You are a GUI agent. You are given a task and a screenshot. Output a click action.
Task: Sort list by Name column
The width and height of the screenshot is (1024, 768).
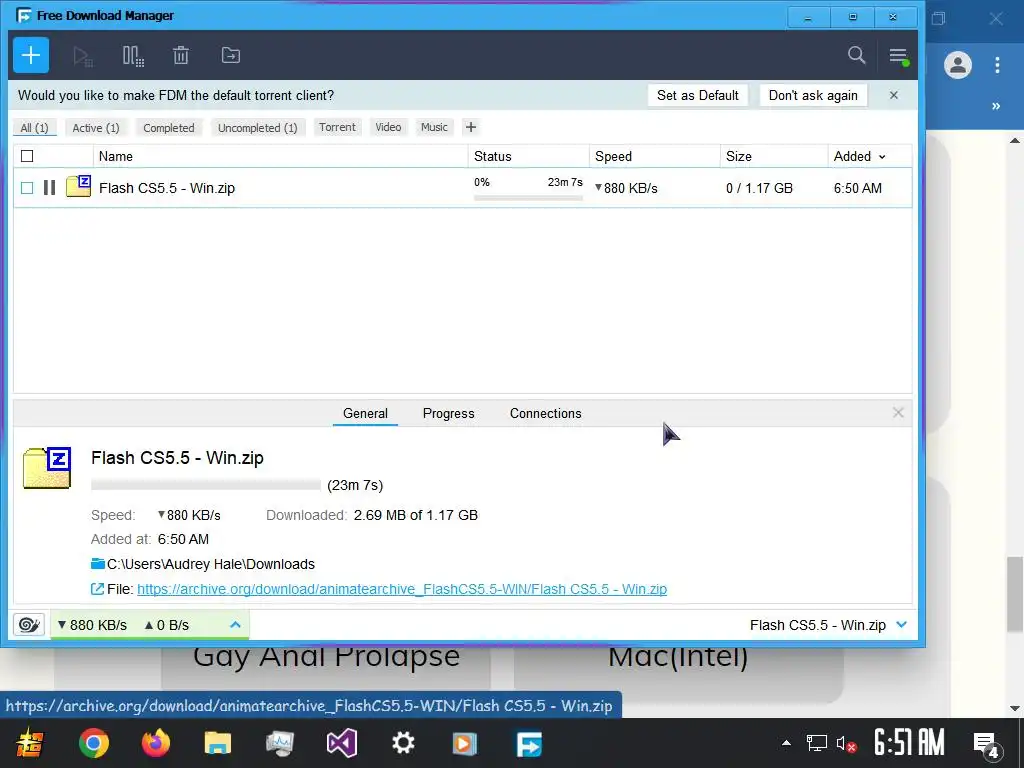(281, 156)
